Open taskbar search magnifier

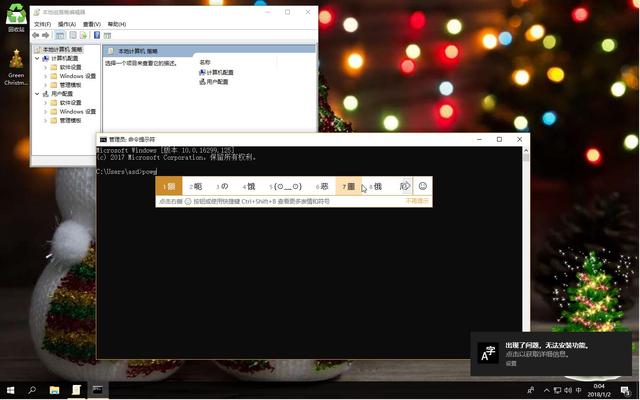click(32, 390)
